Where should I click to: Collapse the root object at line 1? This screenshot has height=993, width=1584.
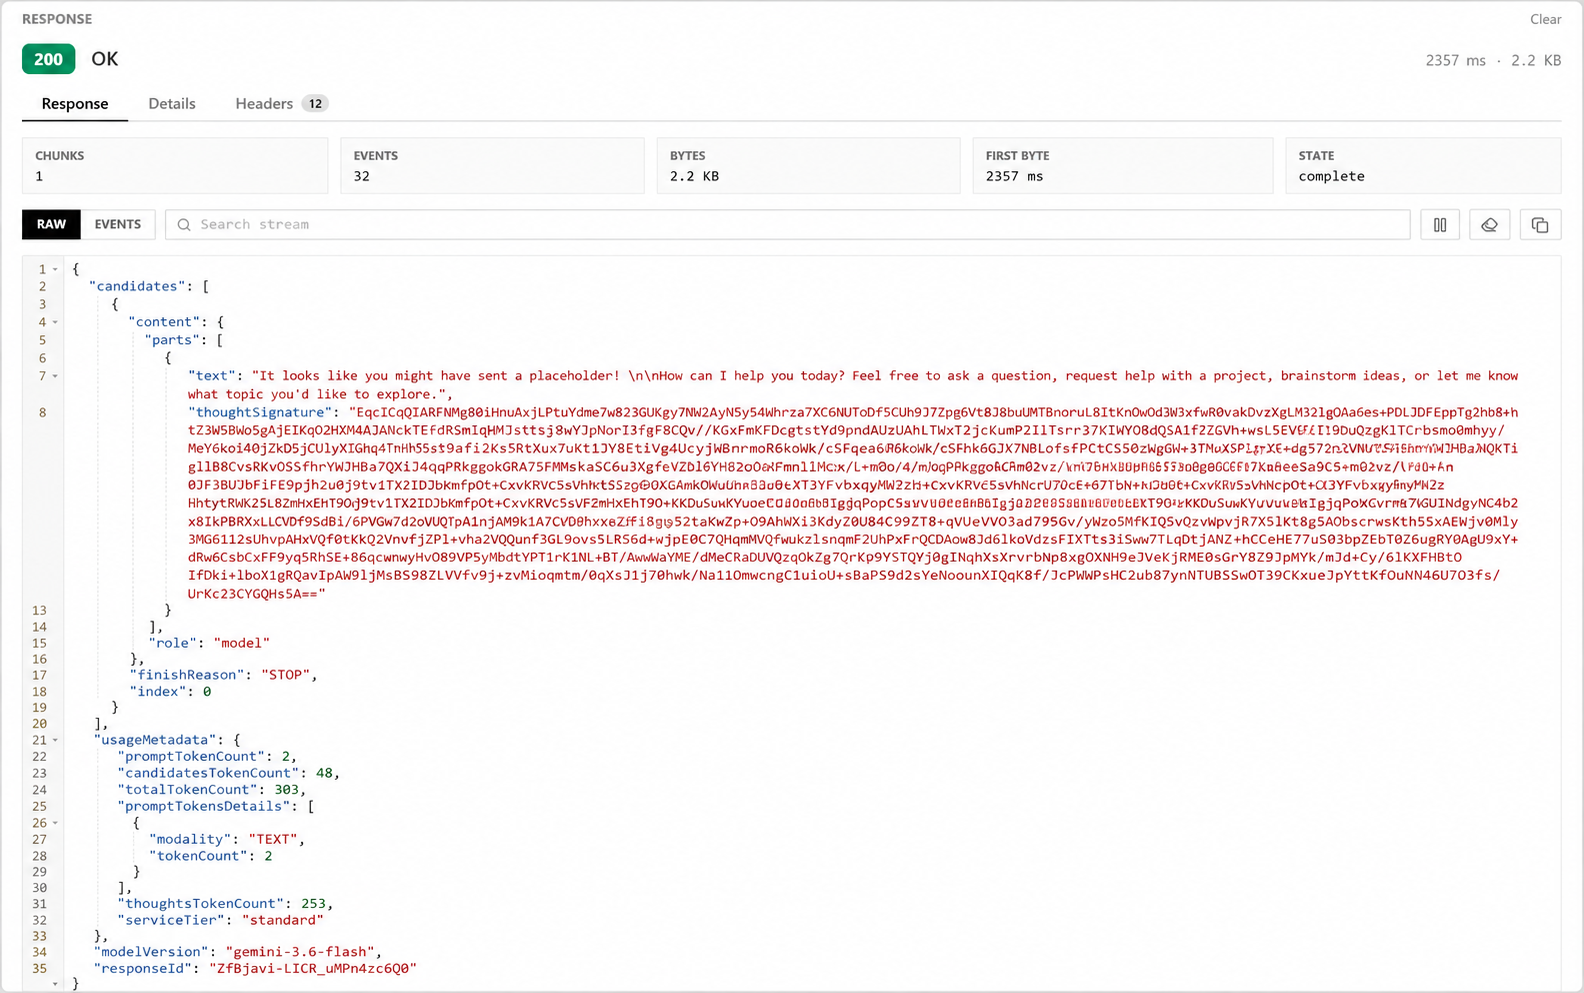coord(55,269)
